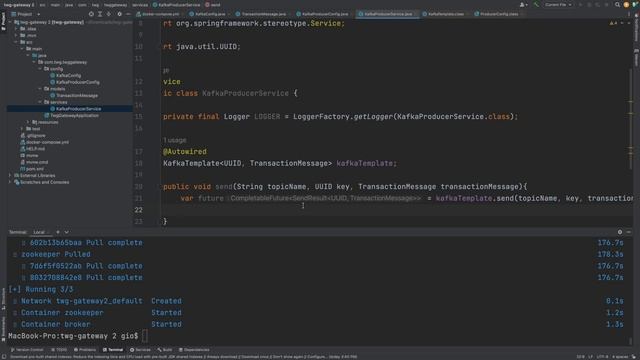Collapse the src folder
The width and height of the screenshot is (640, 360).
coord(16,42)
